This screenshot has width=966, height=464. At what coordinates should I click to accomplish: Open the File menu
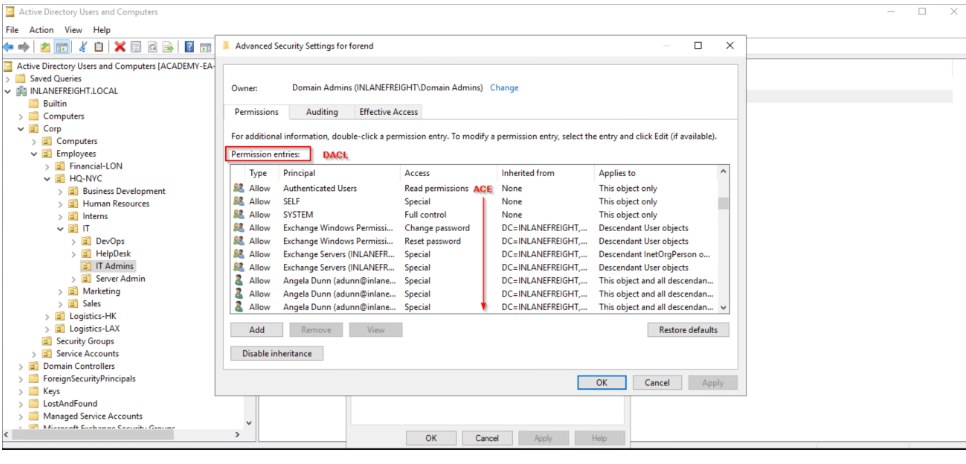coord(12,30)
